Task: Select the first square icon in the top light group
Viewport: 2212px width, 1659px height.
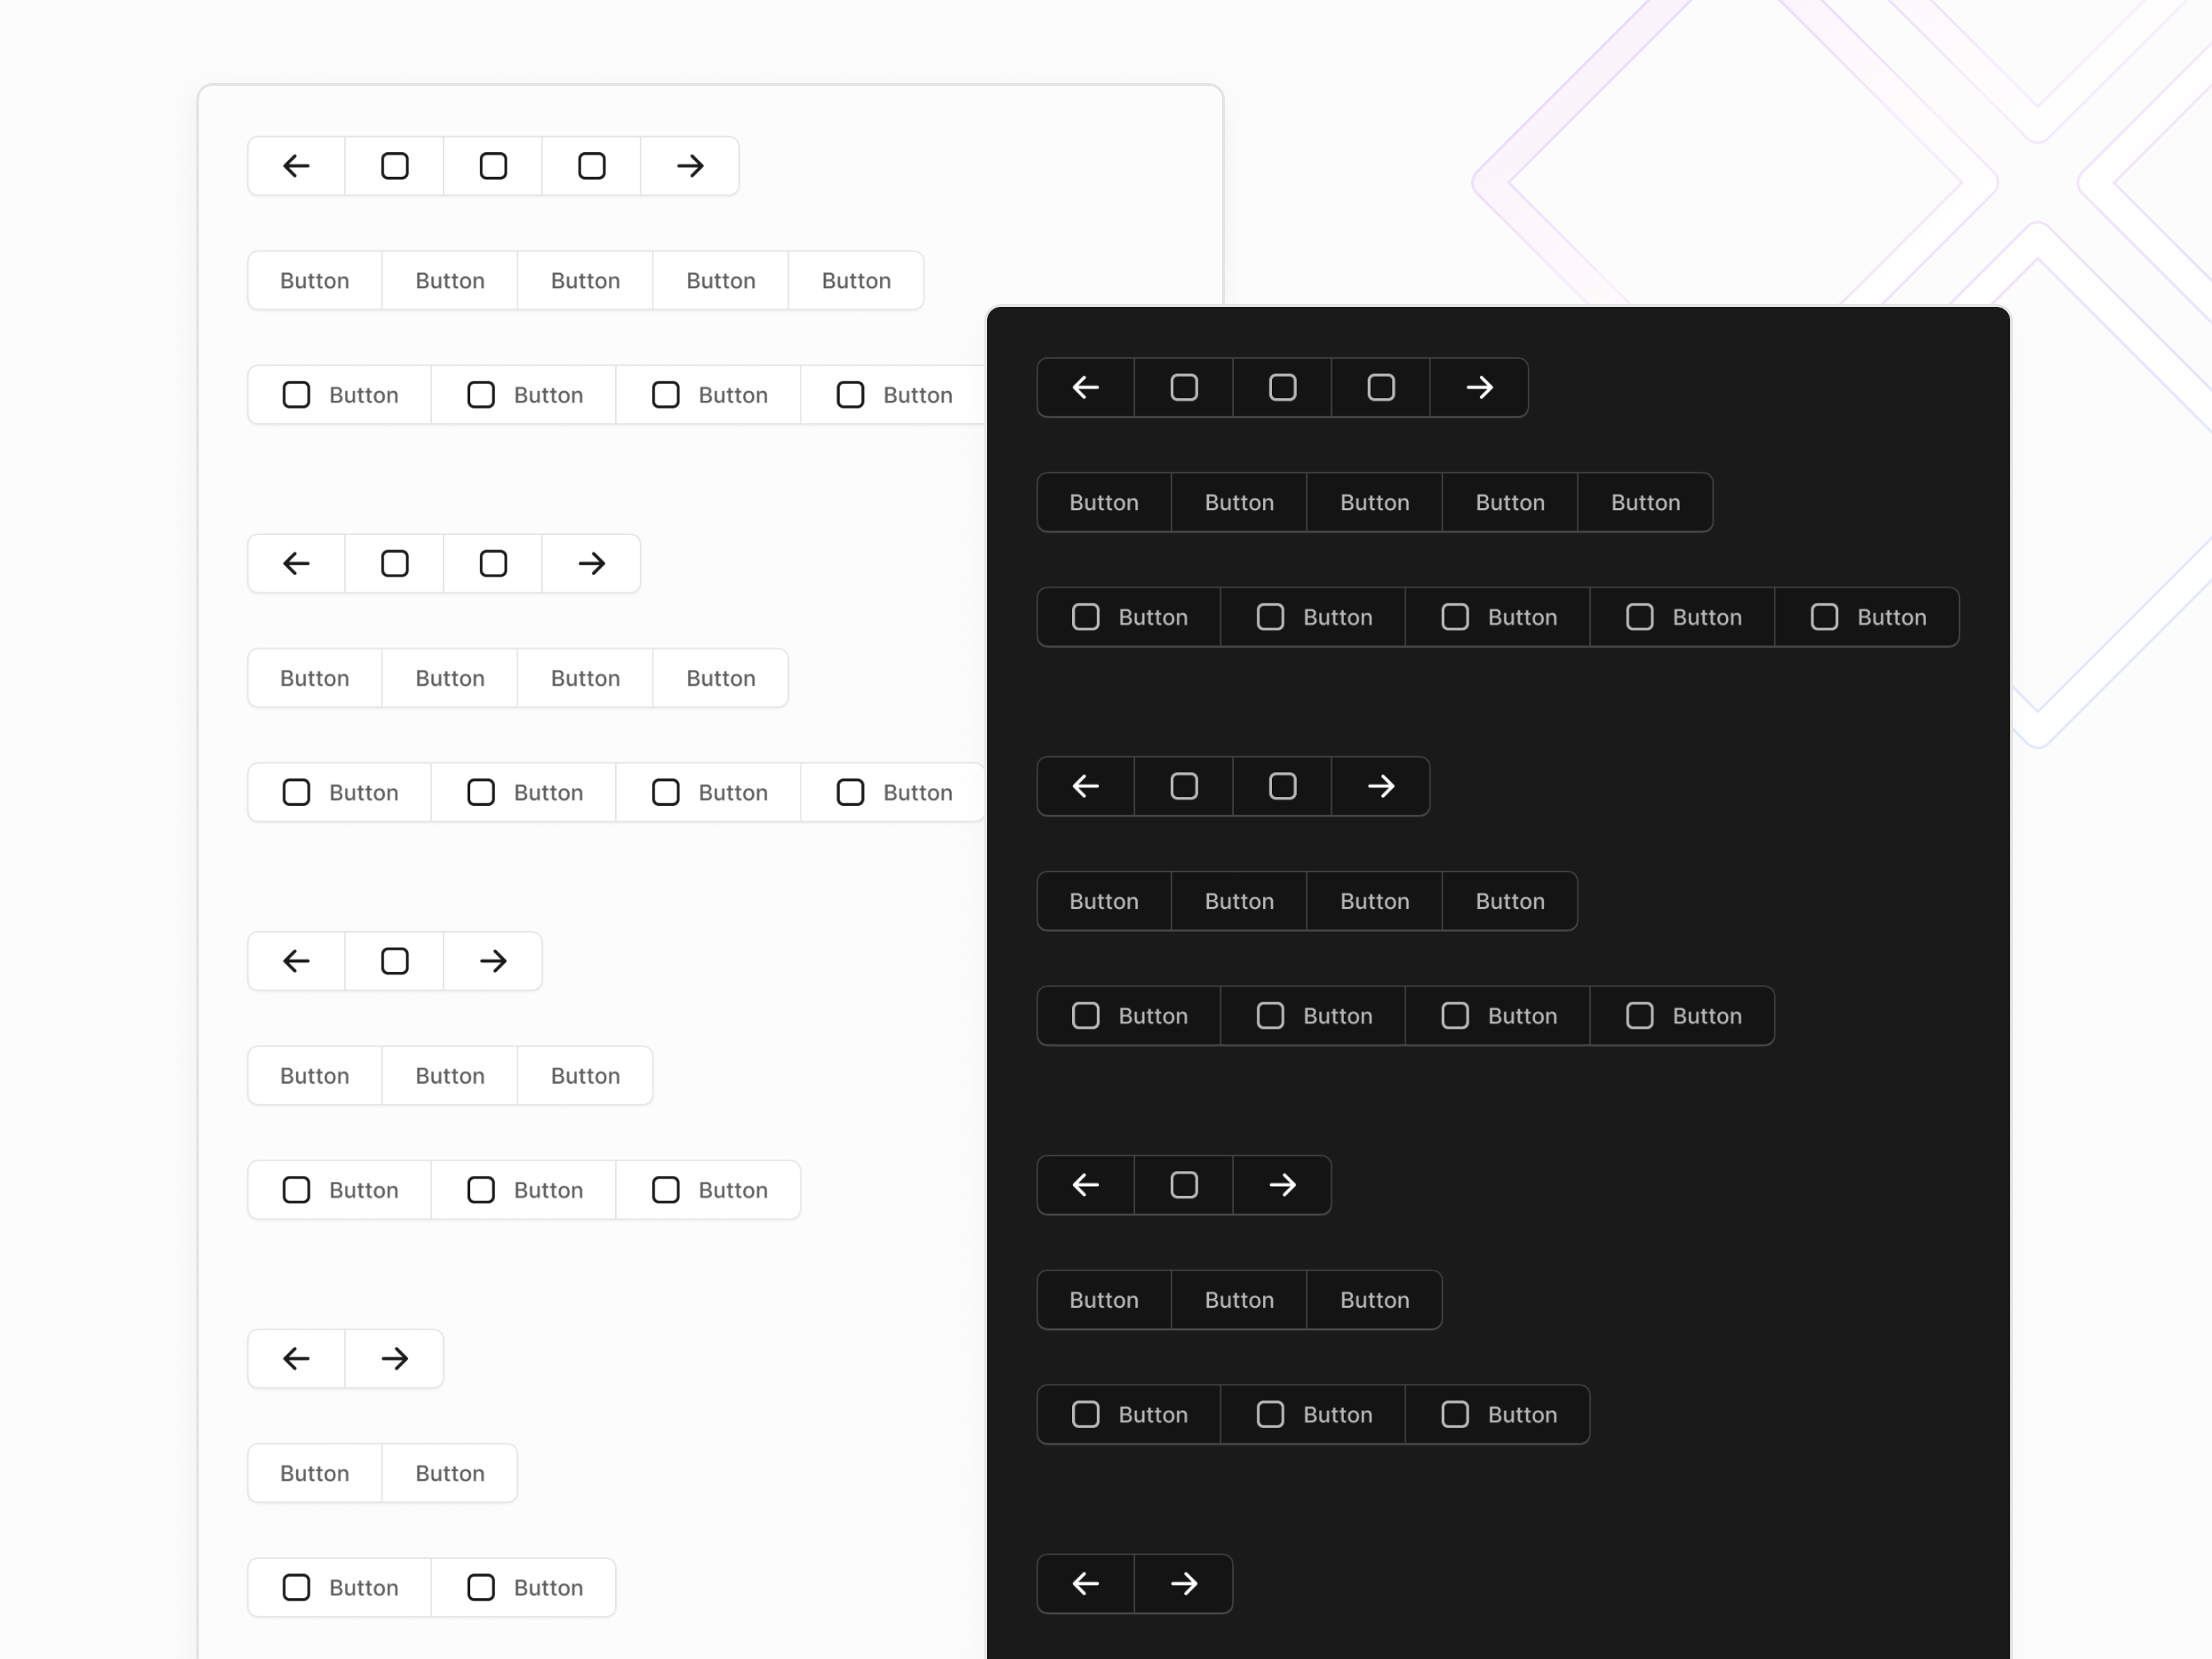Action: [x=394, y=166]
